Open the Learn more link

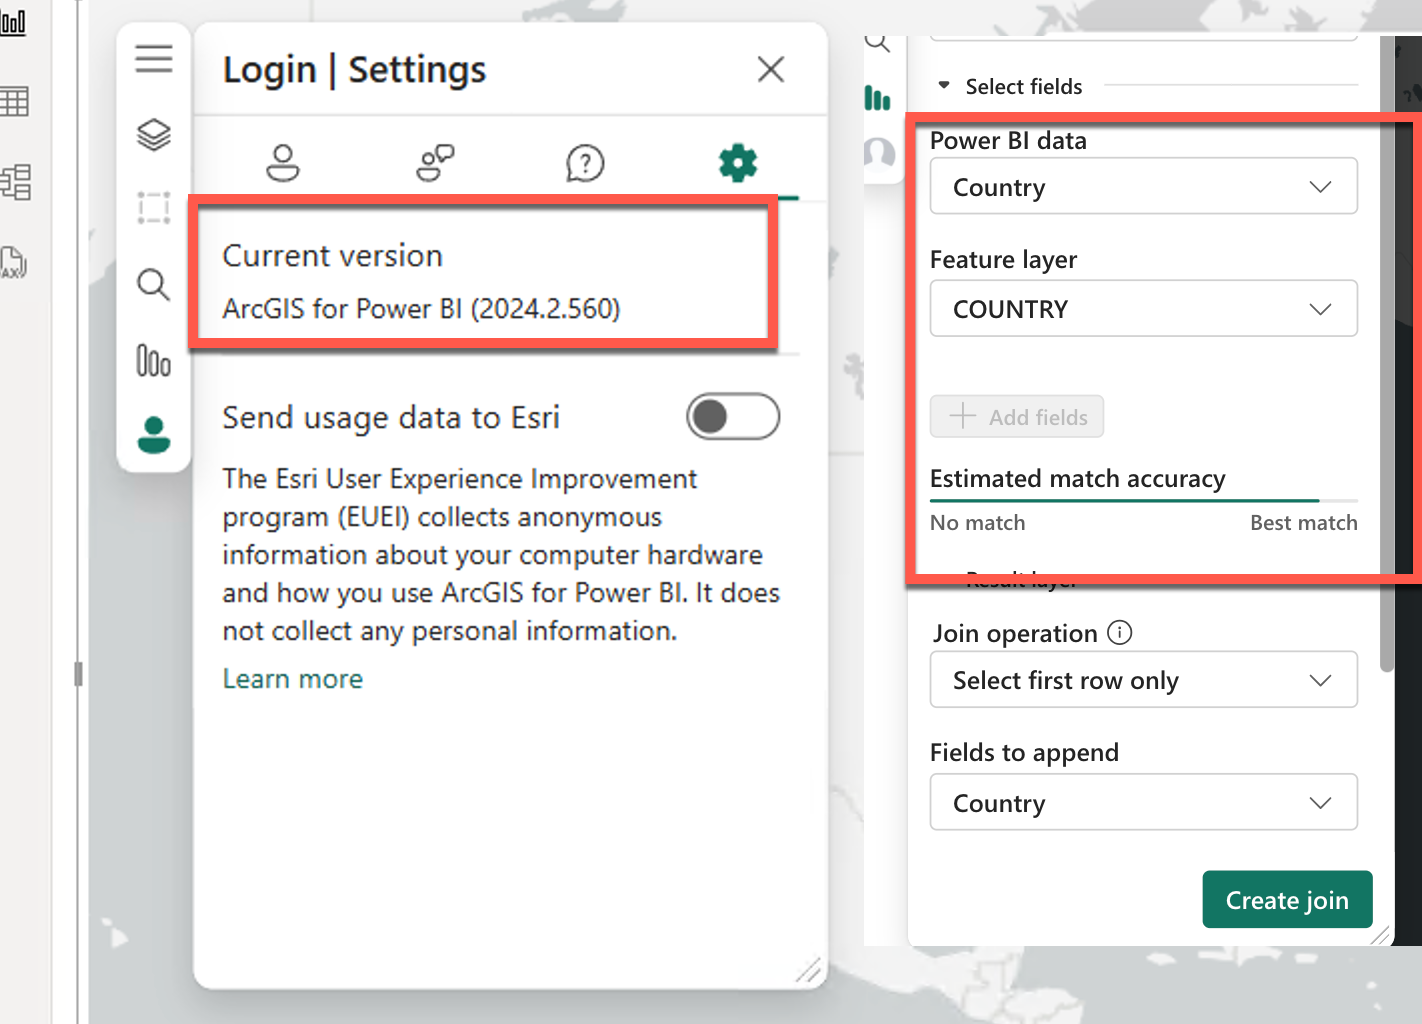pos(292,678)
